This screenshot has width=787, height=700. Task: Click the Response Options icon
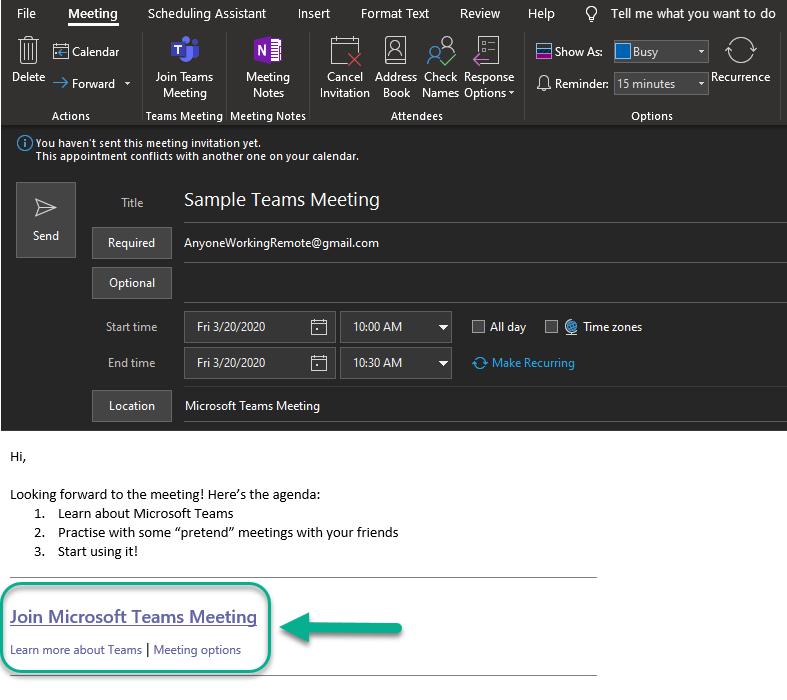[x=486, y=50]
